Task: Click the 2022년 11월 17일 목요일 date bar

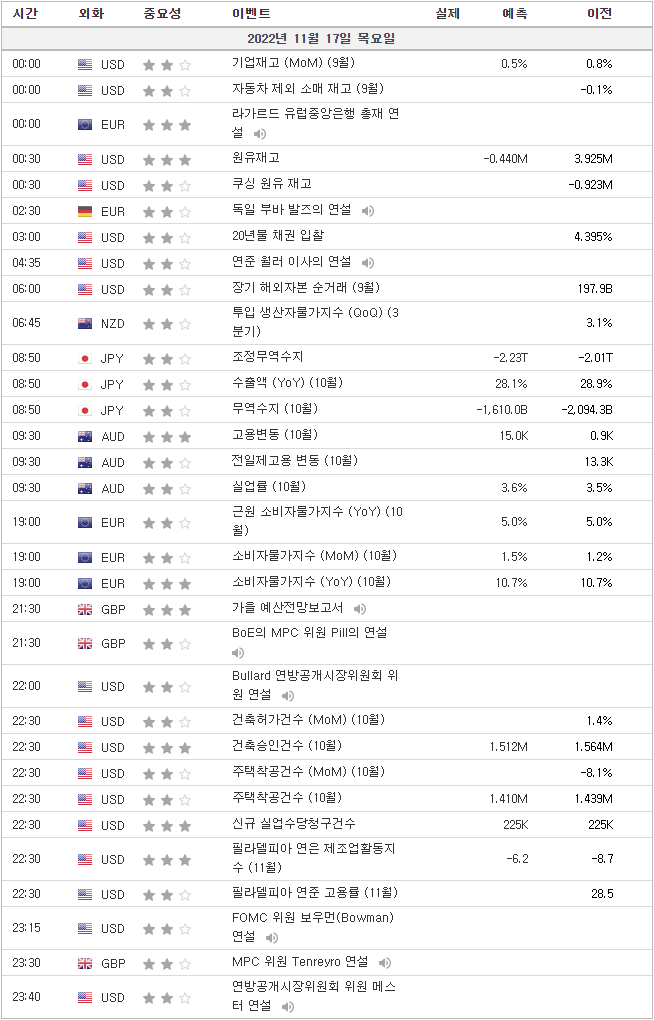Action: click(x=327, y=38)
